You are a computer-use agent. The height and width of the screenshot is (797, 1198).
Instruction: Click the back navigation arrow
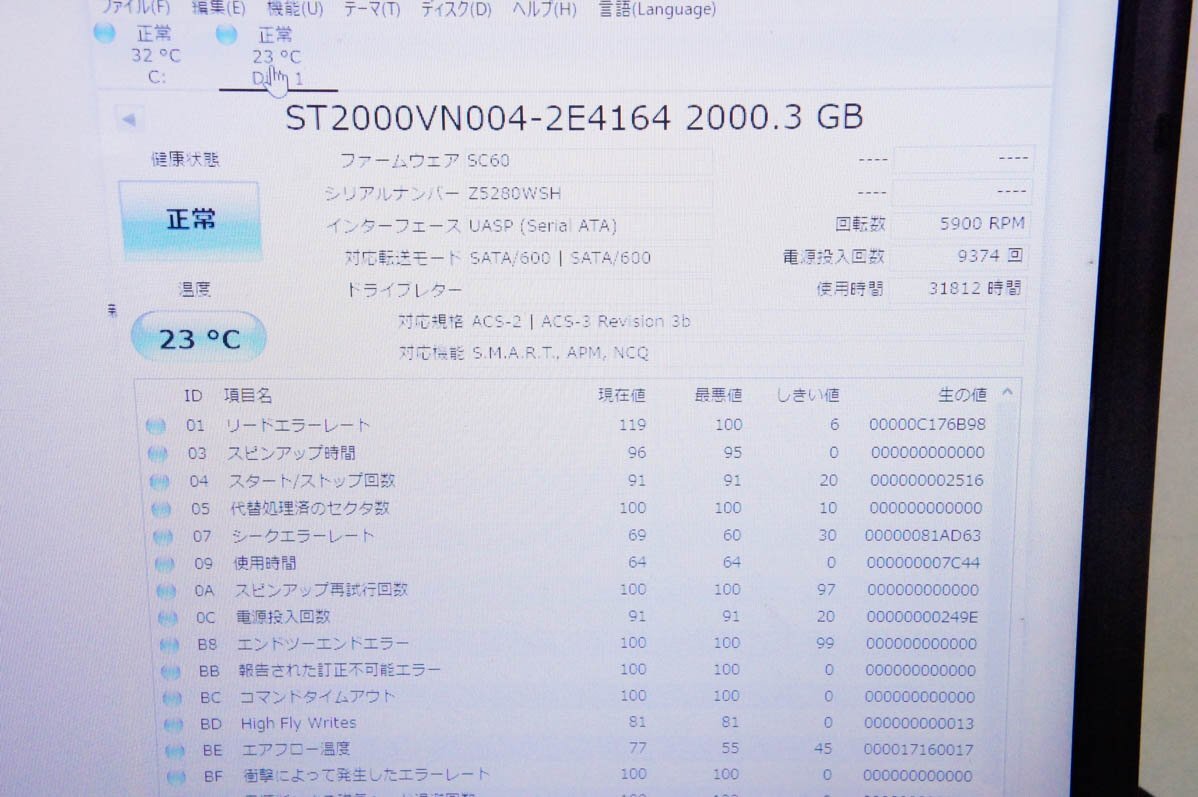[x=129, y=119]
